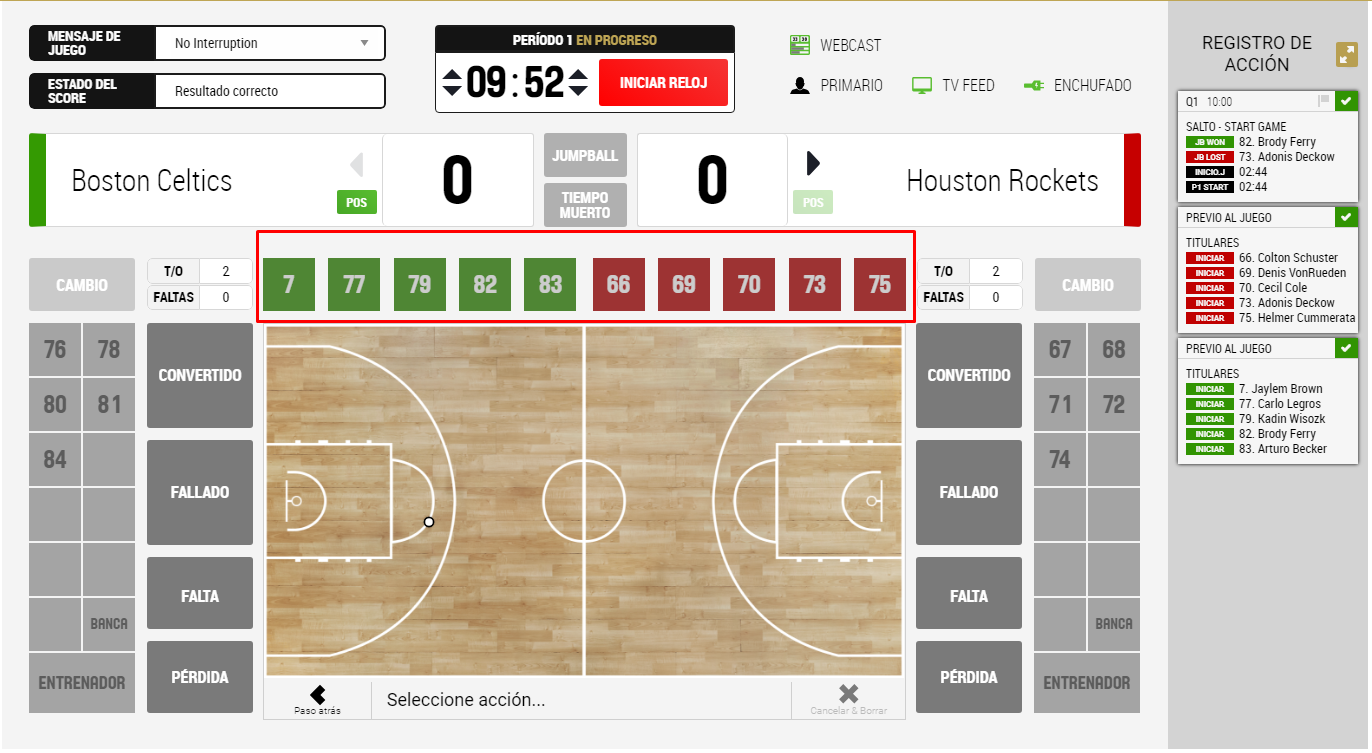Click Houston Rockets Cambio button
Viewport: 1372px width, 753px height.
click(1088, 285)
